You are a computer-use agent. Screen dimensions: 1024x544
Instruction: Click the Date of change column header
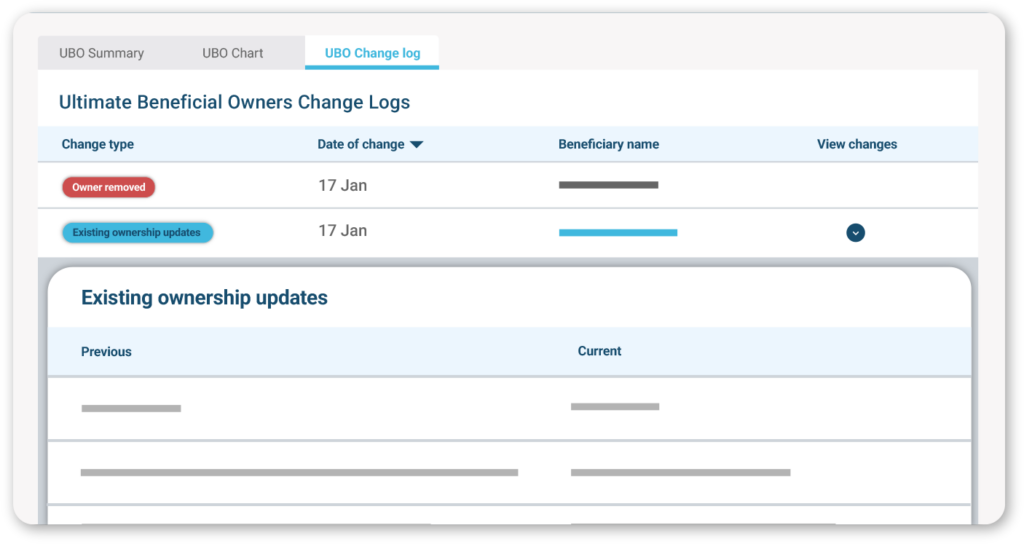[360, 144]
